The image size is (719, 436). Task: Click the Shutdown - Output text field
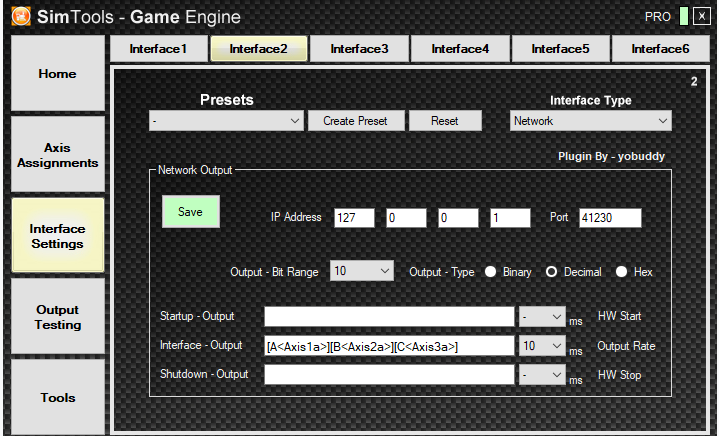click(389, 375)
